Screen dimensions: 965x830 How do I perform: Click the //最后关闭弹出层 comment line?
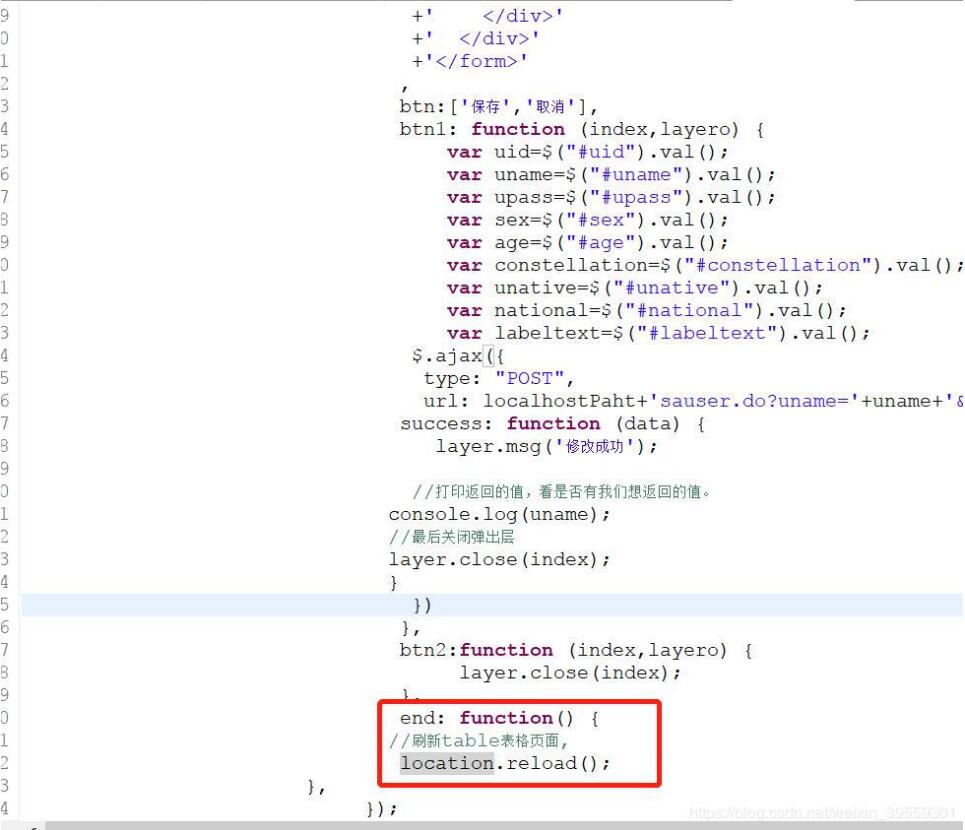(452, 537)
